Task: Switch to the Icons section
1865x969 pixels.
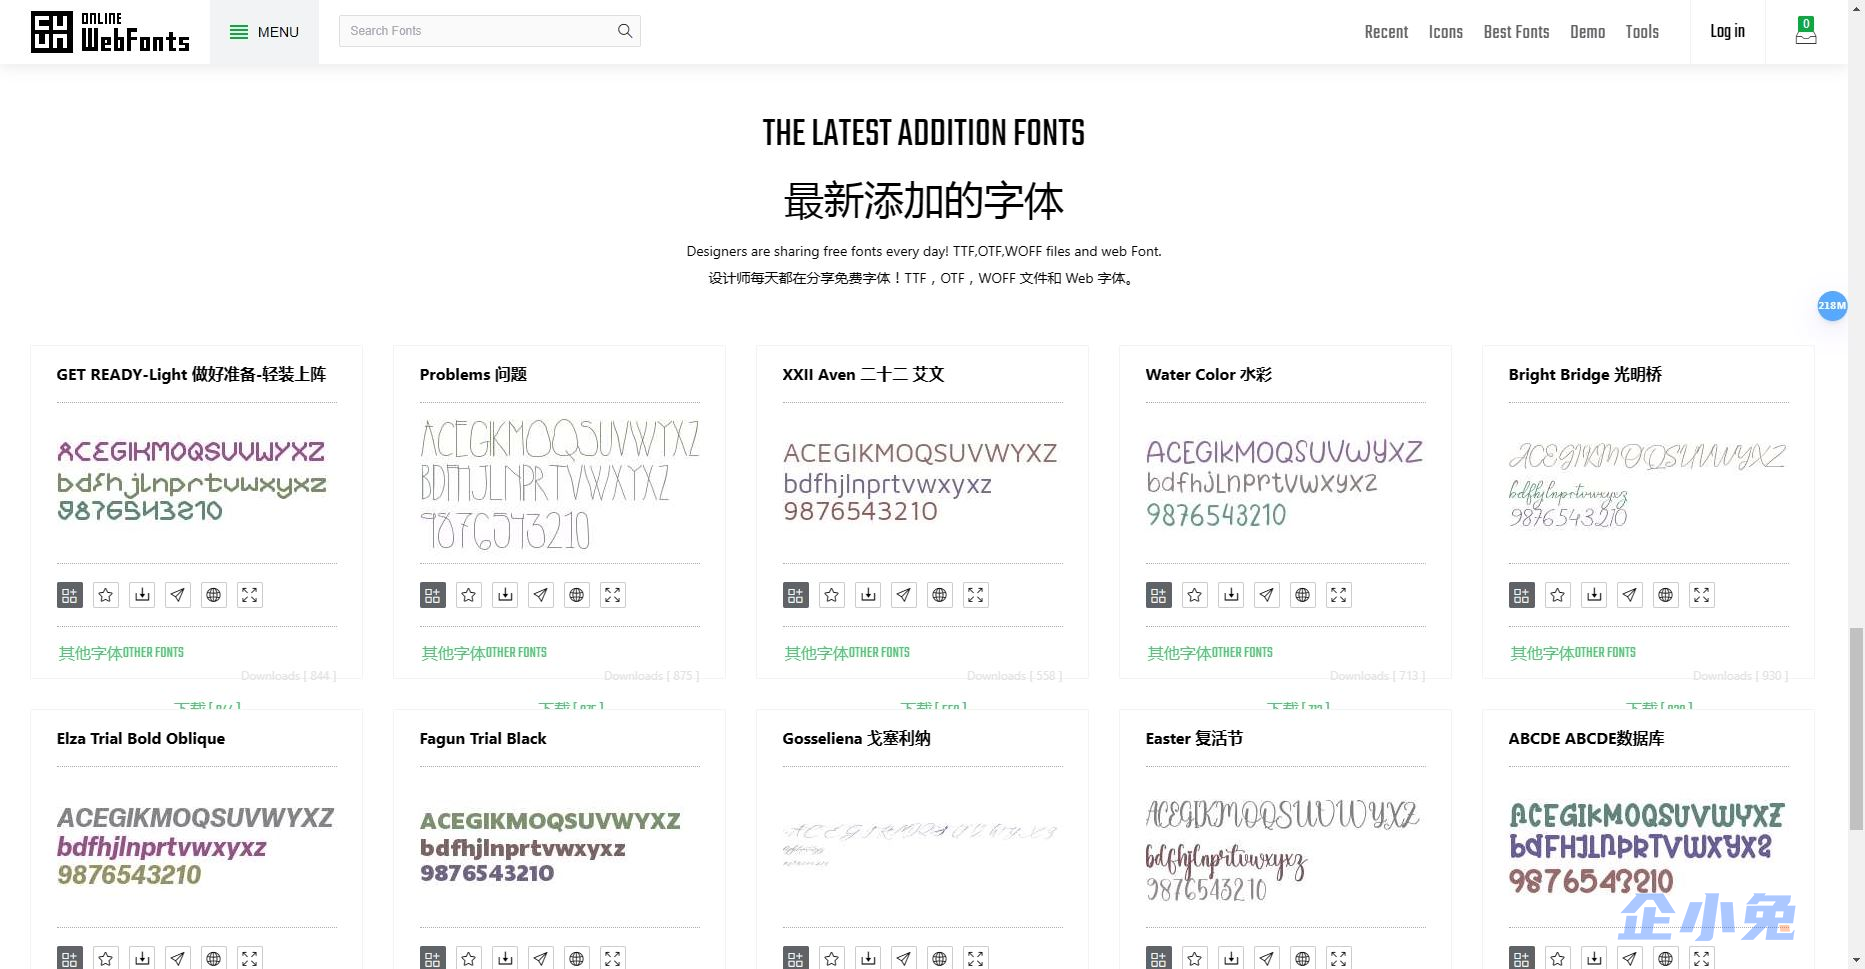Action: 1445,31
